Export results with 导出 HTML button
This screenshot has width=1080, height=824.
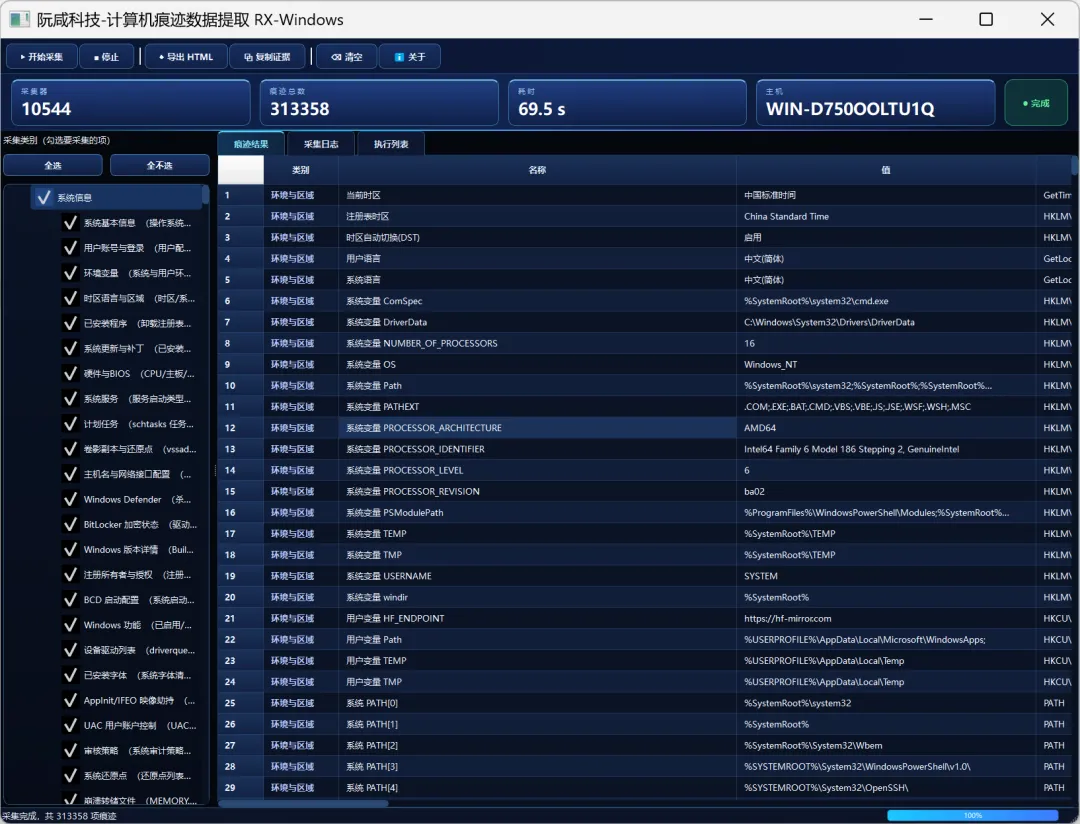(186, 57)
